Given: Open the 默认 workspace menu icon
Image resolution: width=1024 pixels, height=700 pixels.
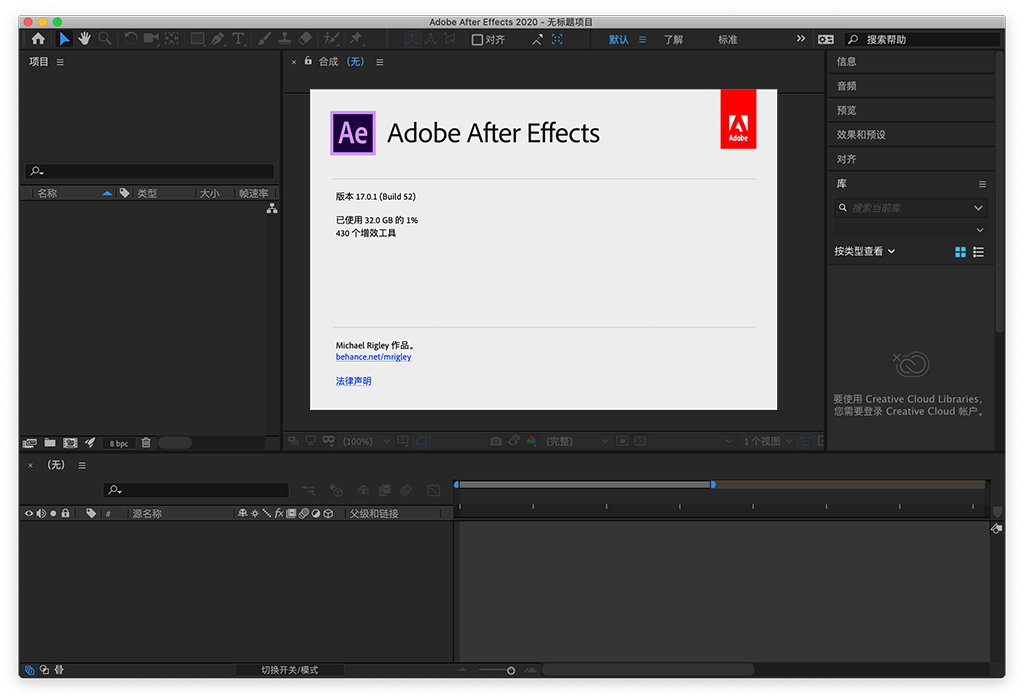Looking at the screenshot, I should pyautogui.click(x=643, y=40).
